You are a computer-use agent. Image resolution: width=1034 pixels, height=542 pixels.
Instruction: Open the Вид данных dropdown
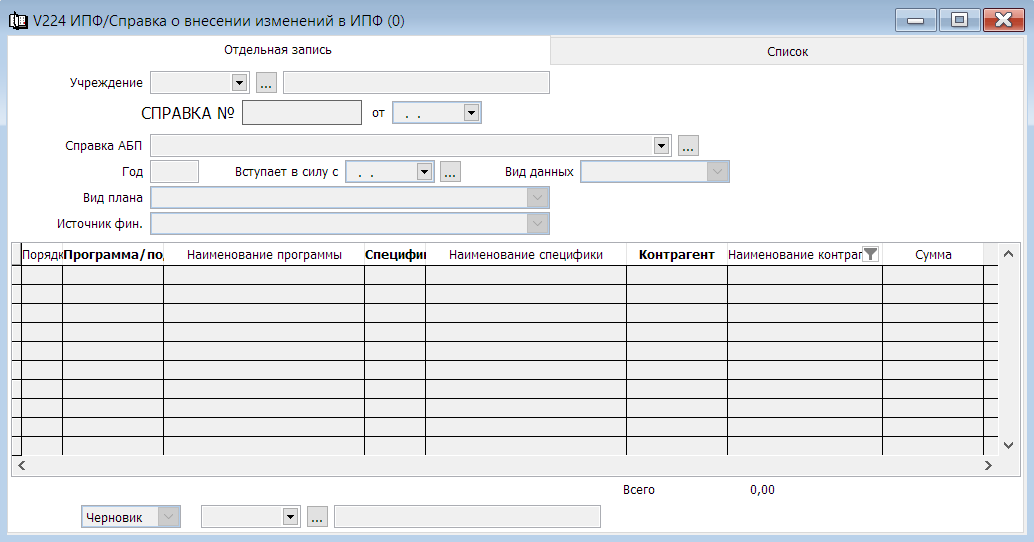click(717, 172)
